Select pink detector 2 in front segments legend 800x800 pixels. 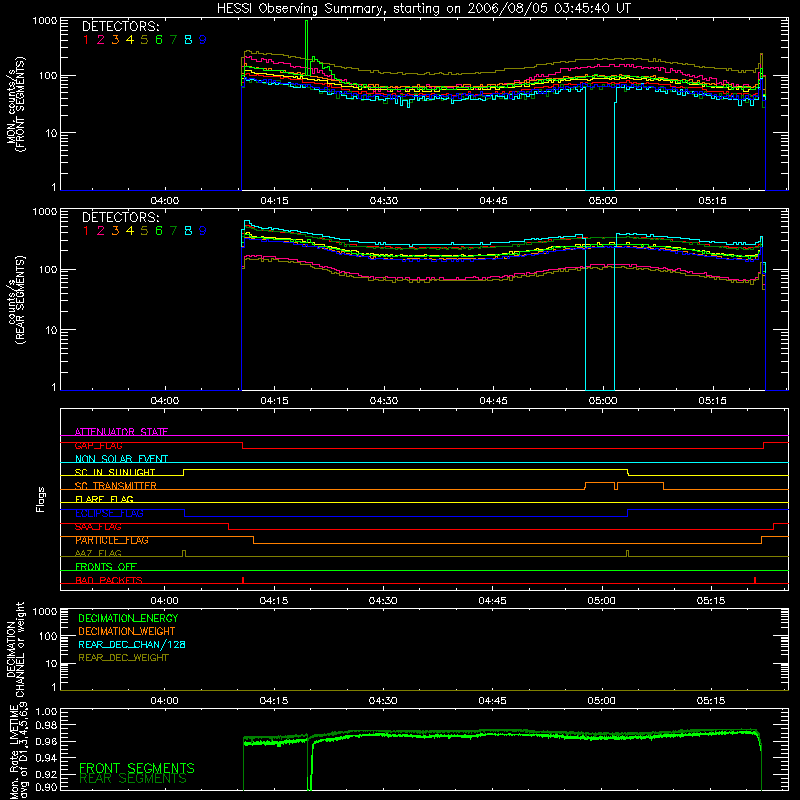point(101,40)
